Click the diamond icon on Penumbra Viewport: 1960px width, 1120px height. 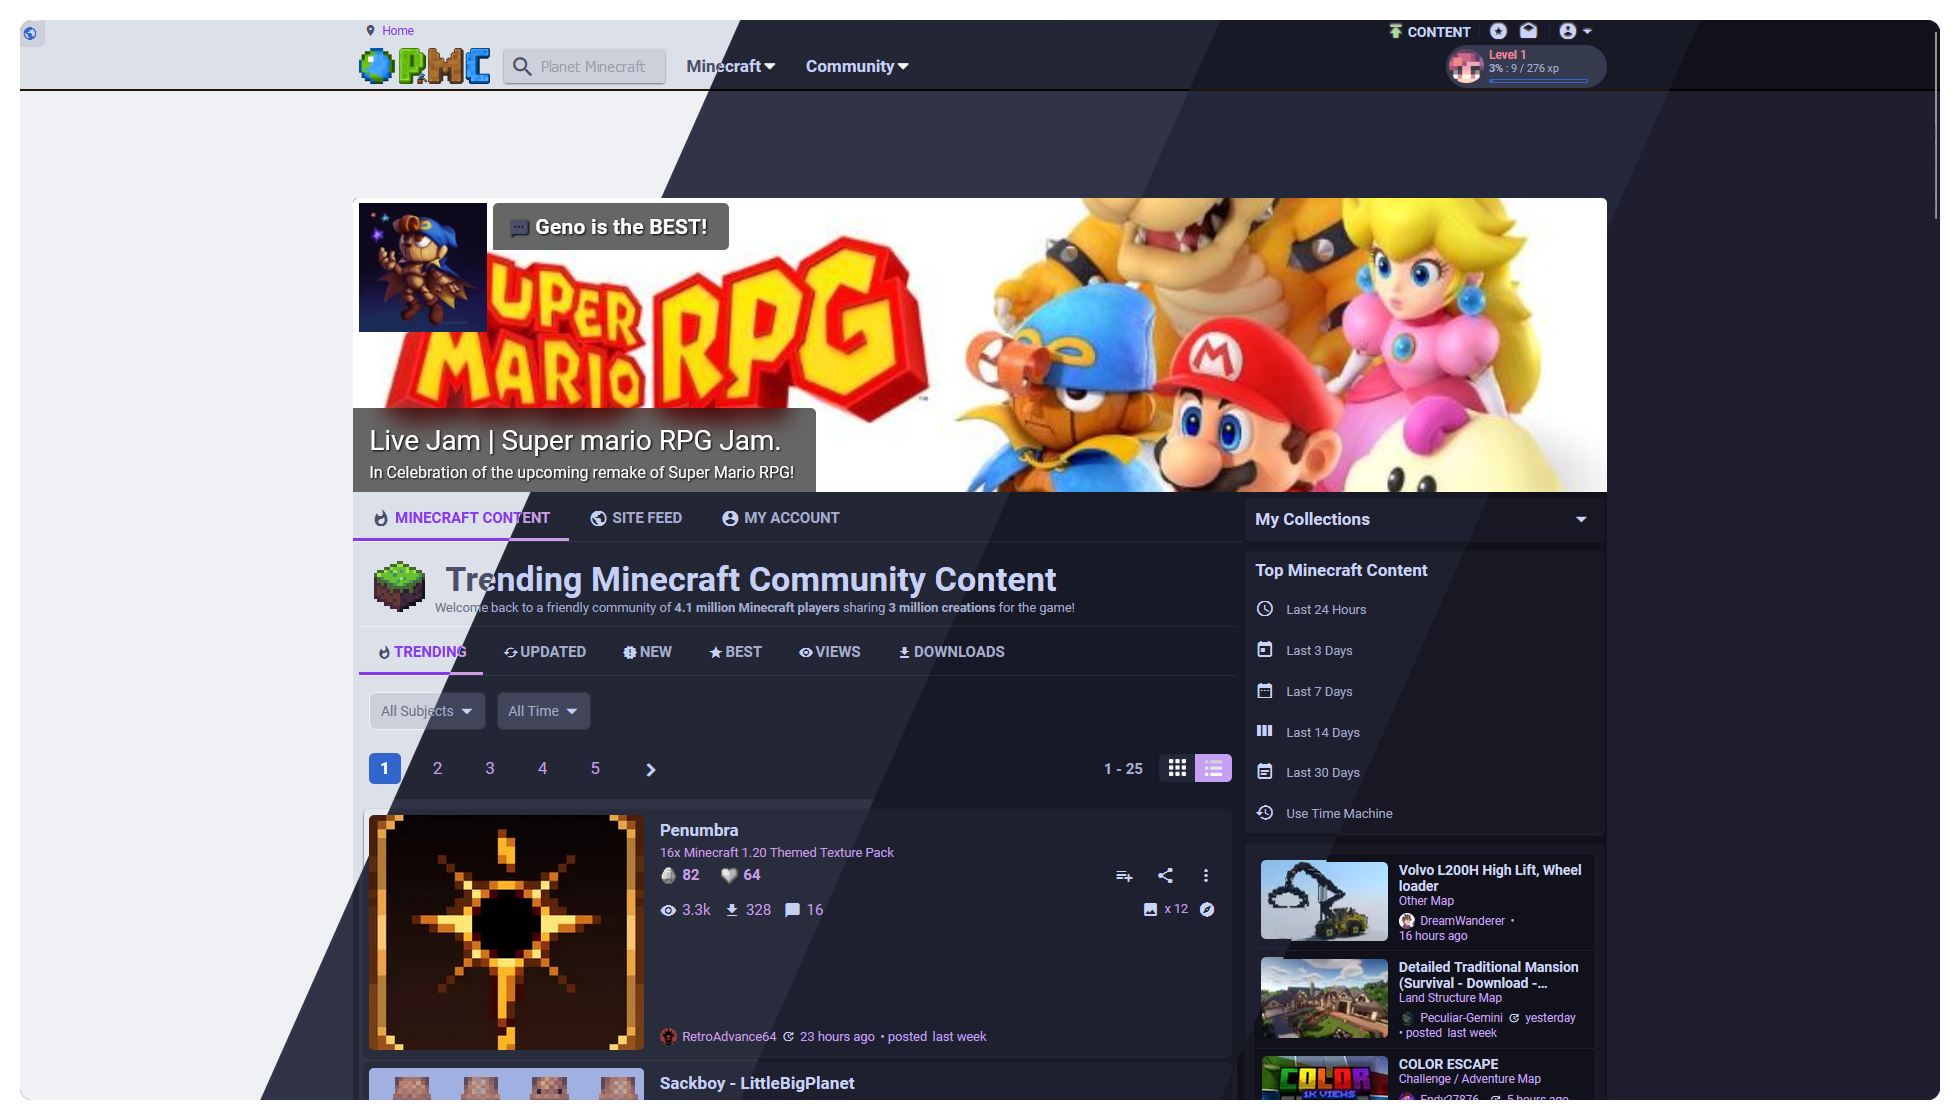669,875
